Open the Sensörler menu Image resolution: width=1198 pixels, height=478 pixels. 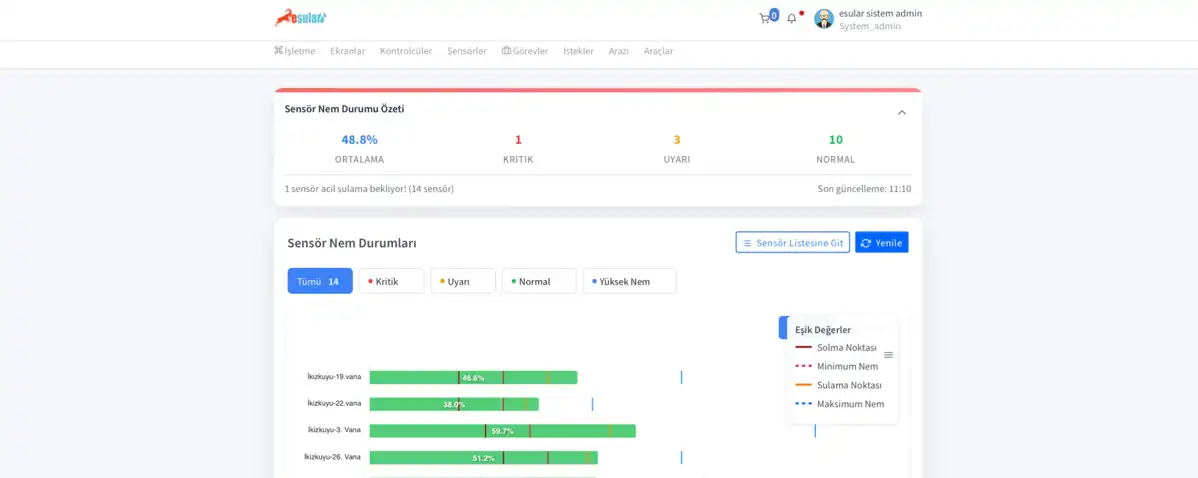point(467,51)
